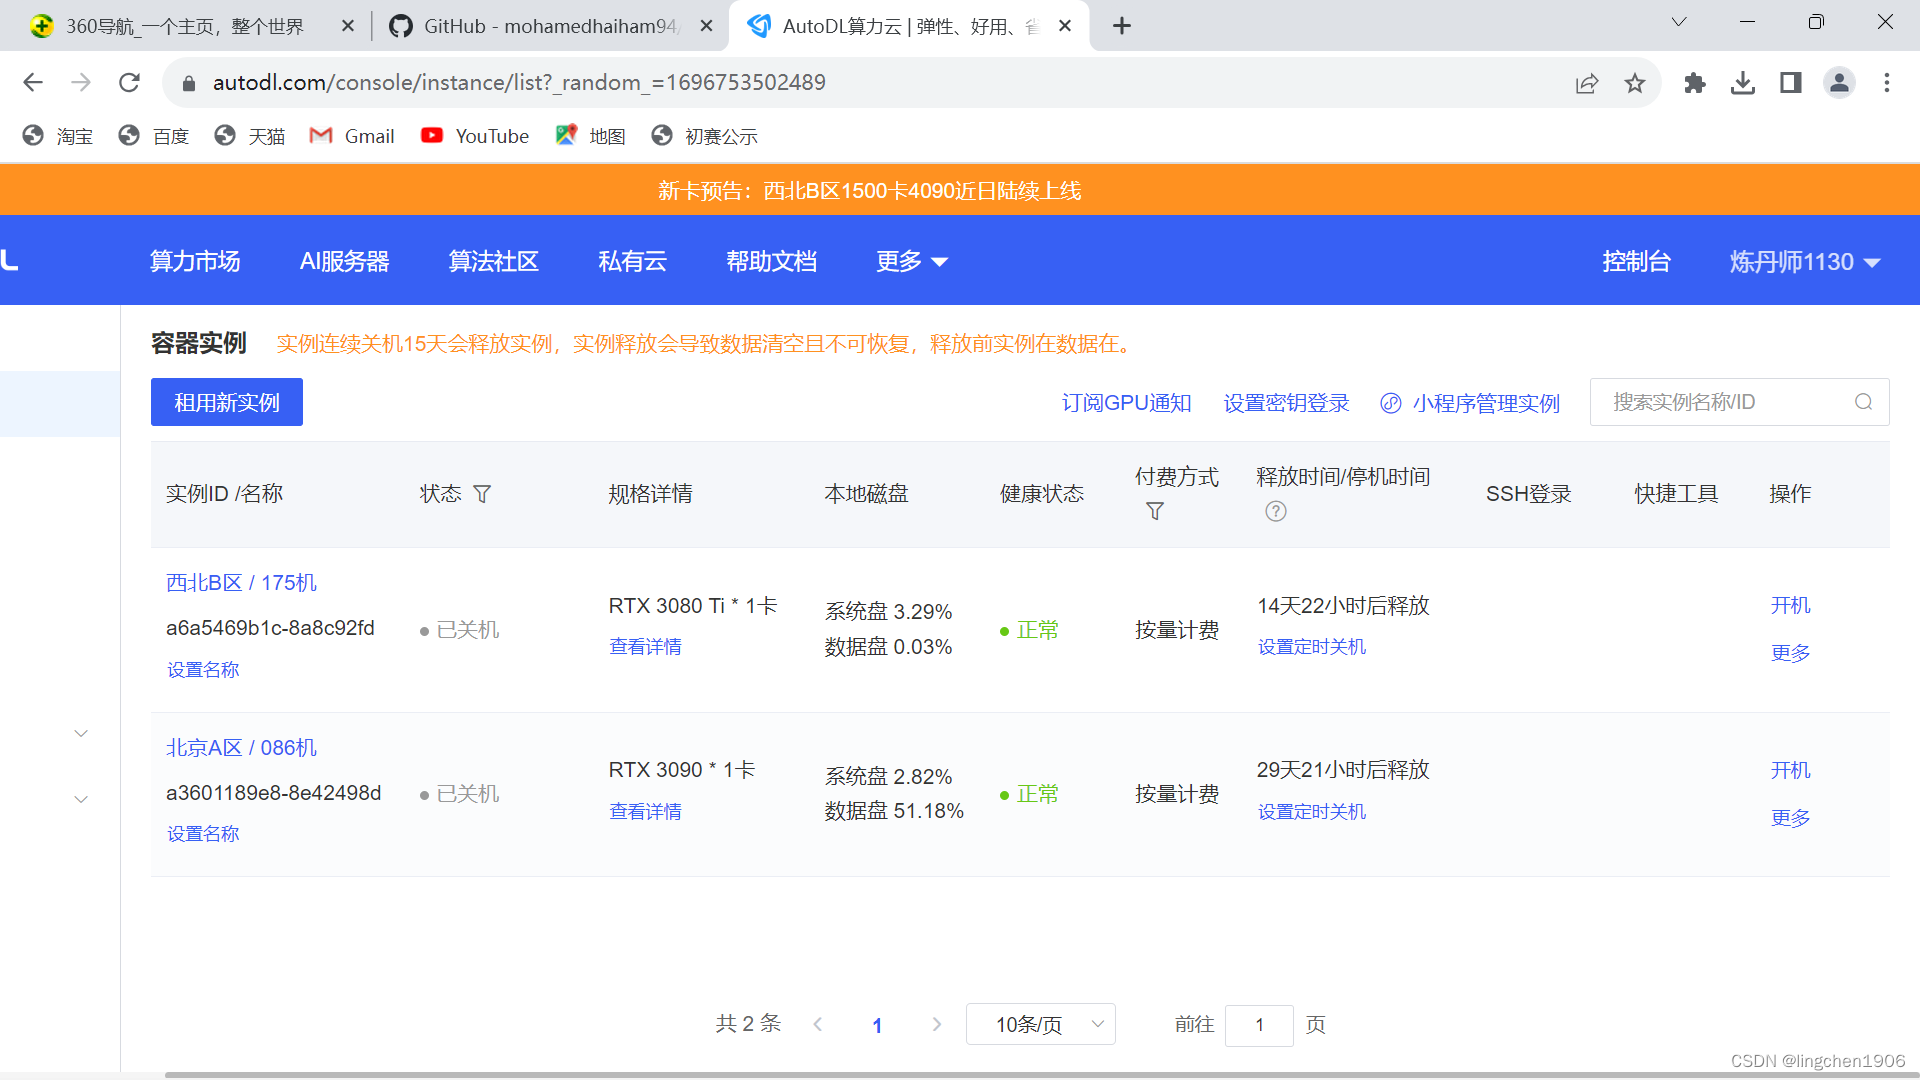Screen dimensions: 1920x1080
Task: Click the status column filter icon
Action: (482, 494)
